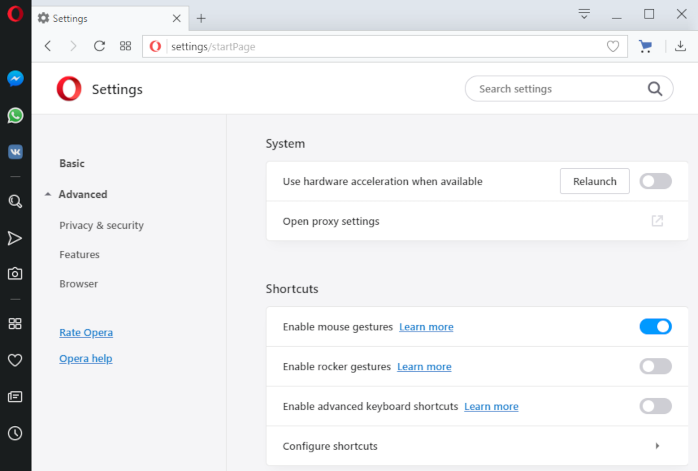Disable the mouse gestures toggle
Viewport: 698px width, 471px height.
click(655, 326)
